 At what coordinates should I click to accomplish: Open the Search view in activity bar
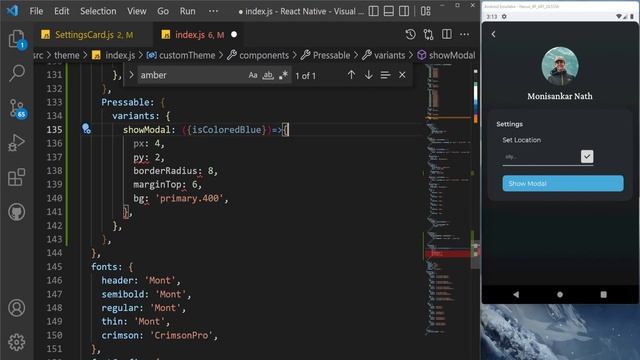pyautogui.click(x=17, y=73)
